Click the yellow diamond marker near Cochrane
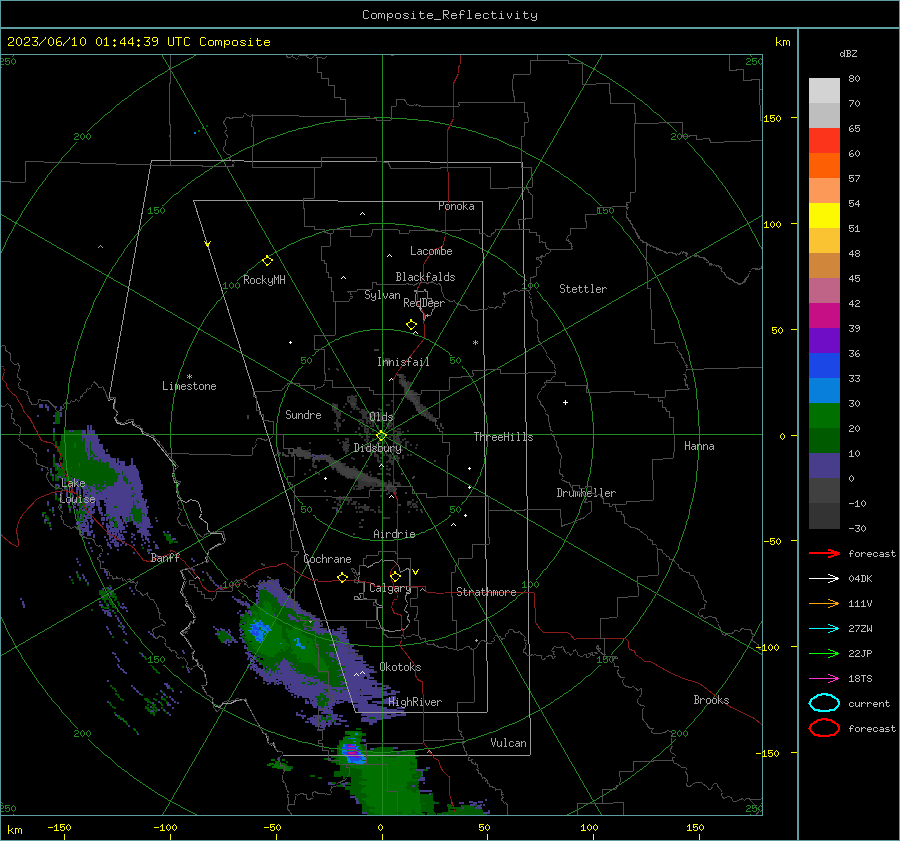This screenshot has width=900, height=841. (x=343, y=578)
